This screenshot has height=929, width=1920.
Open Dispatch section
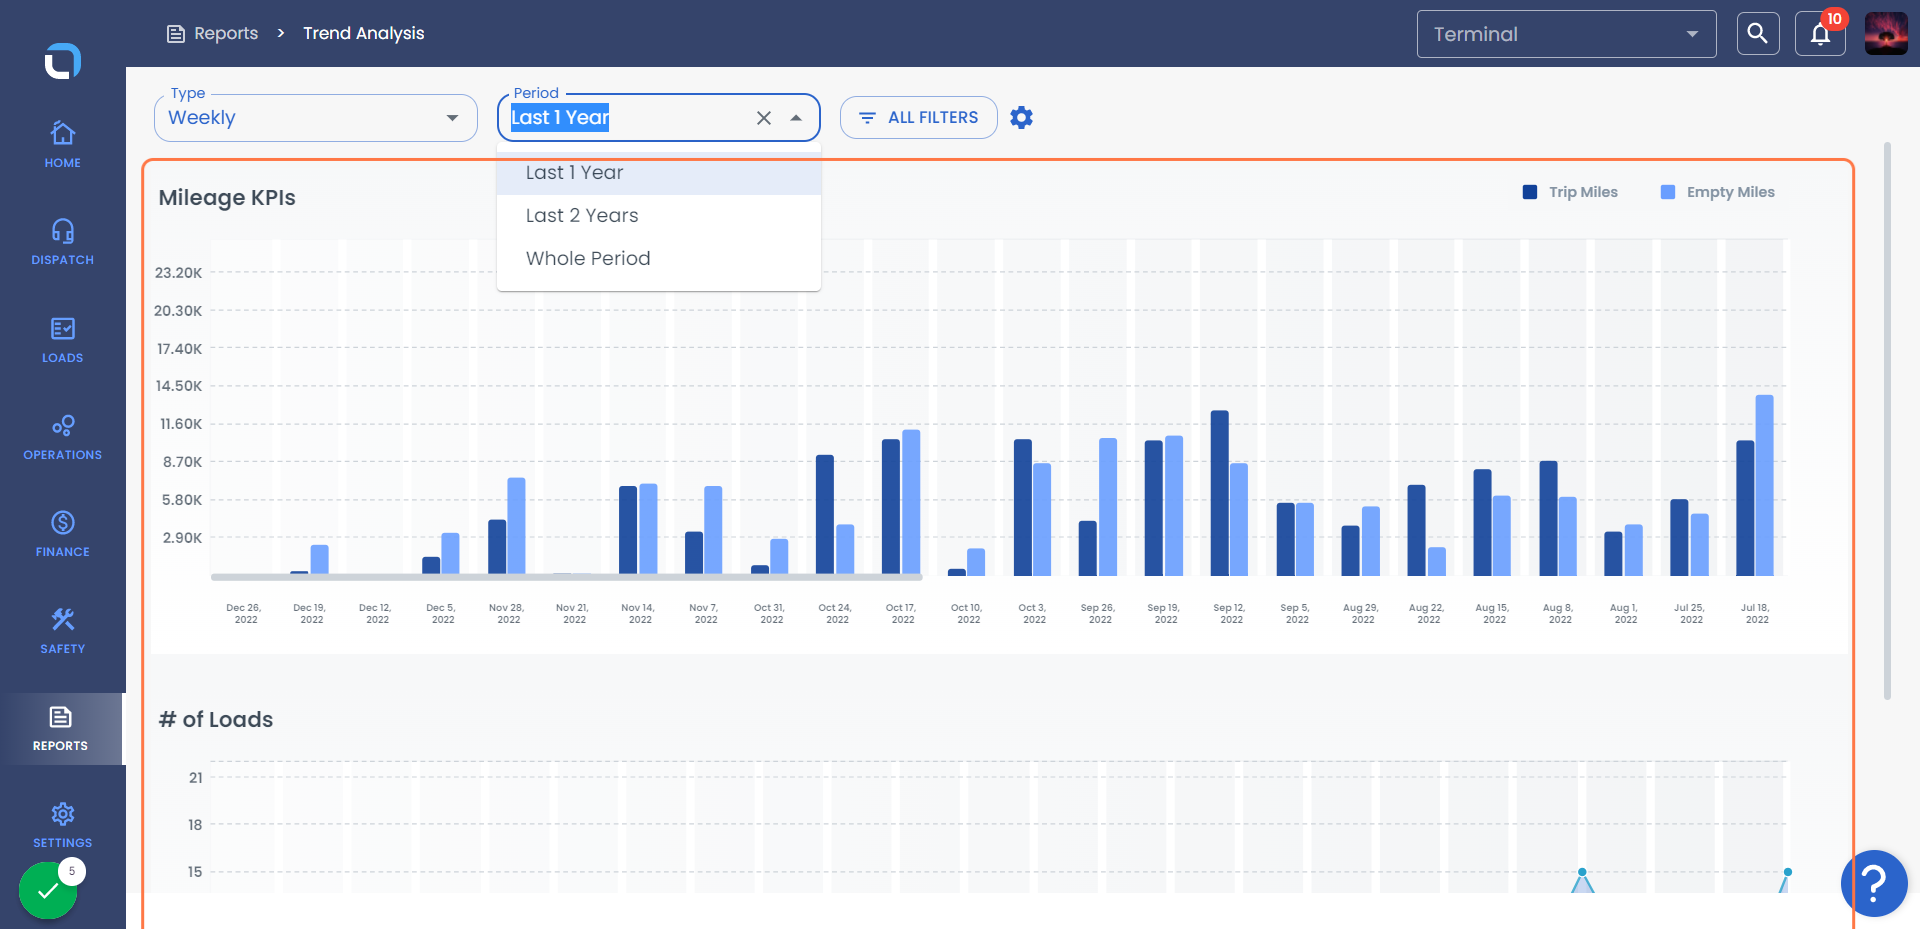tap(62, 242)
